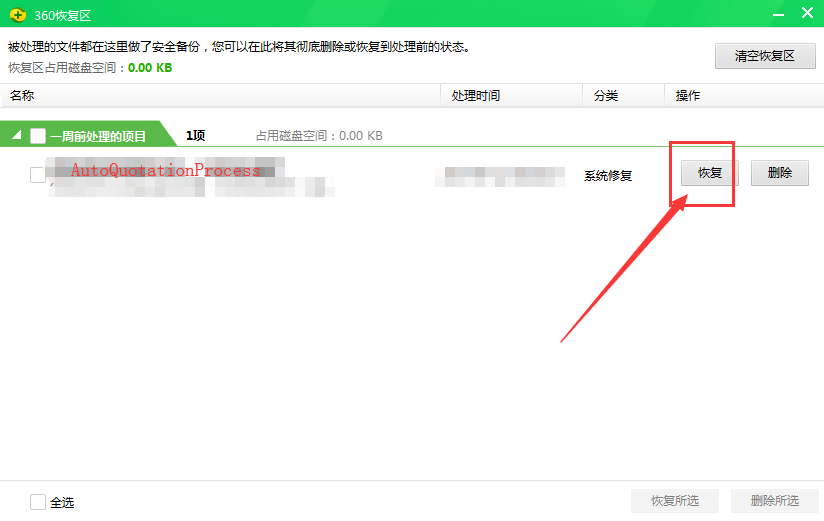Collapse the 一周前处理的项目 group triangle

[x=17, y=136]
